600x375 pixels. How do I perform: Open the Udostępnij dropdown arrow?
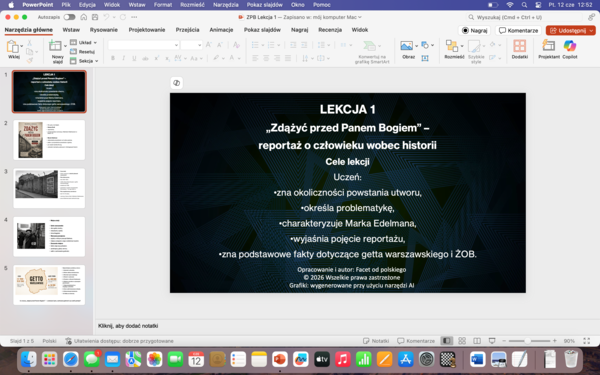coord(591,31)
